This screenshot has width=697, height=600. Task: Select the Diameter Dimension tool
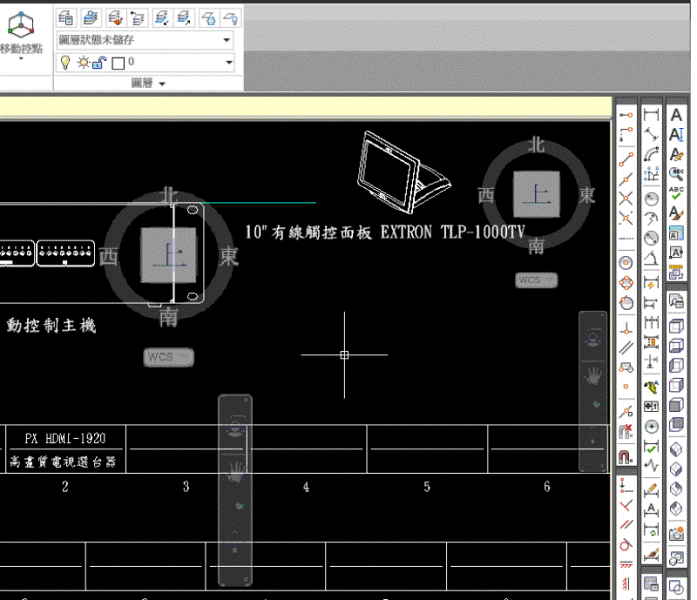[652, 238]
